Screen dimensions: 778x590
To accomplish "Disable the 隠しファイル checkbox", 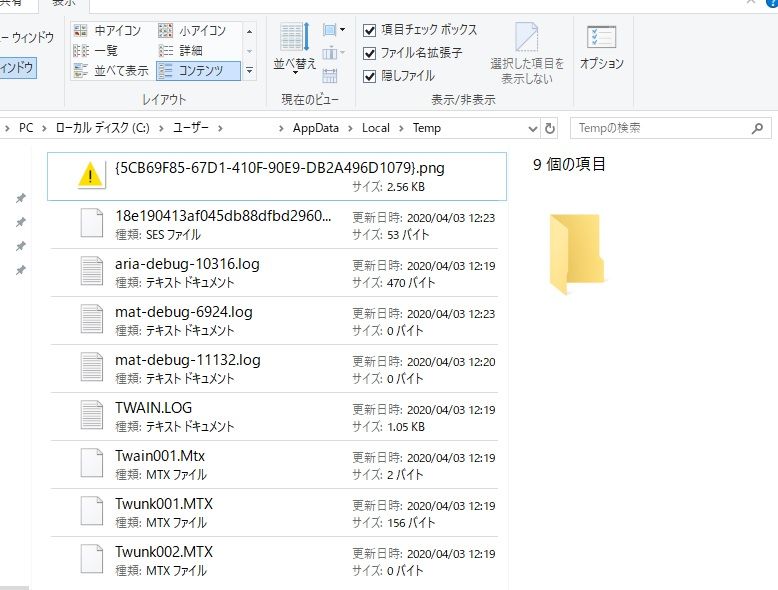I will (x=370, y=76).
